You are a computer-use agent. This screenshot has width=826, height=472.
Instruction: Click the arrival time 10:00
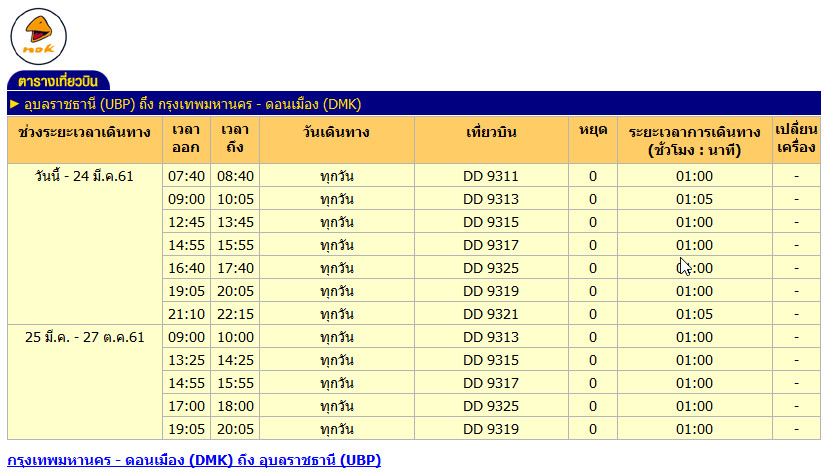[235, 337]
